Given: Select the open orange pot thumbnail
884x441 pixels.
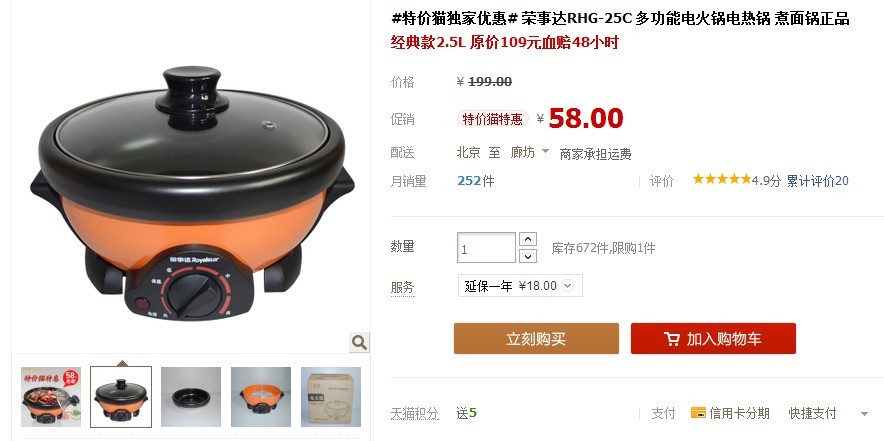Looking at the screenshot, I should 260,397.
